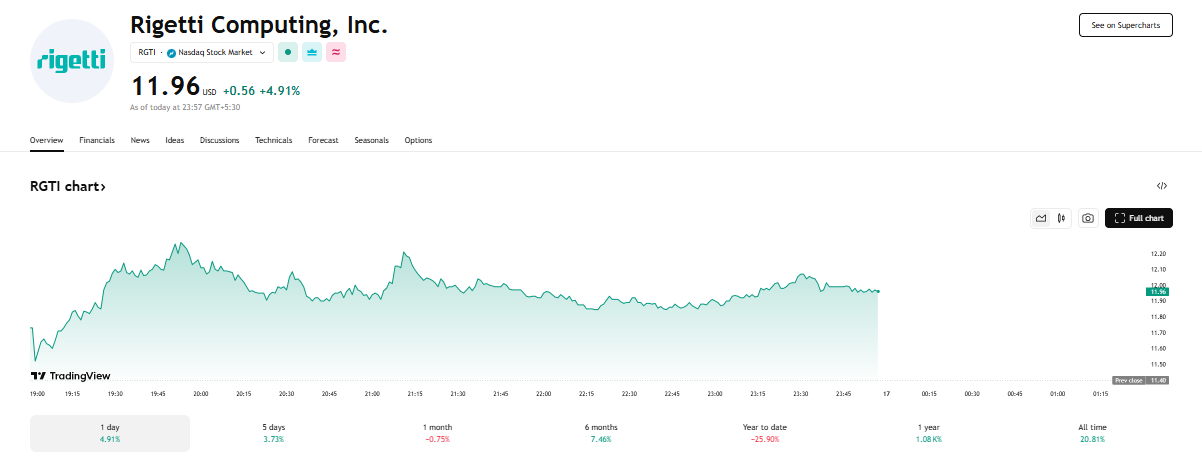Screen dimensions: 1202x468
Task: Select the All time range
Action: pyautogui.click(x=1092, y=433)
